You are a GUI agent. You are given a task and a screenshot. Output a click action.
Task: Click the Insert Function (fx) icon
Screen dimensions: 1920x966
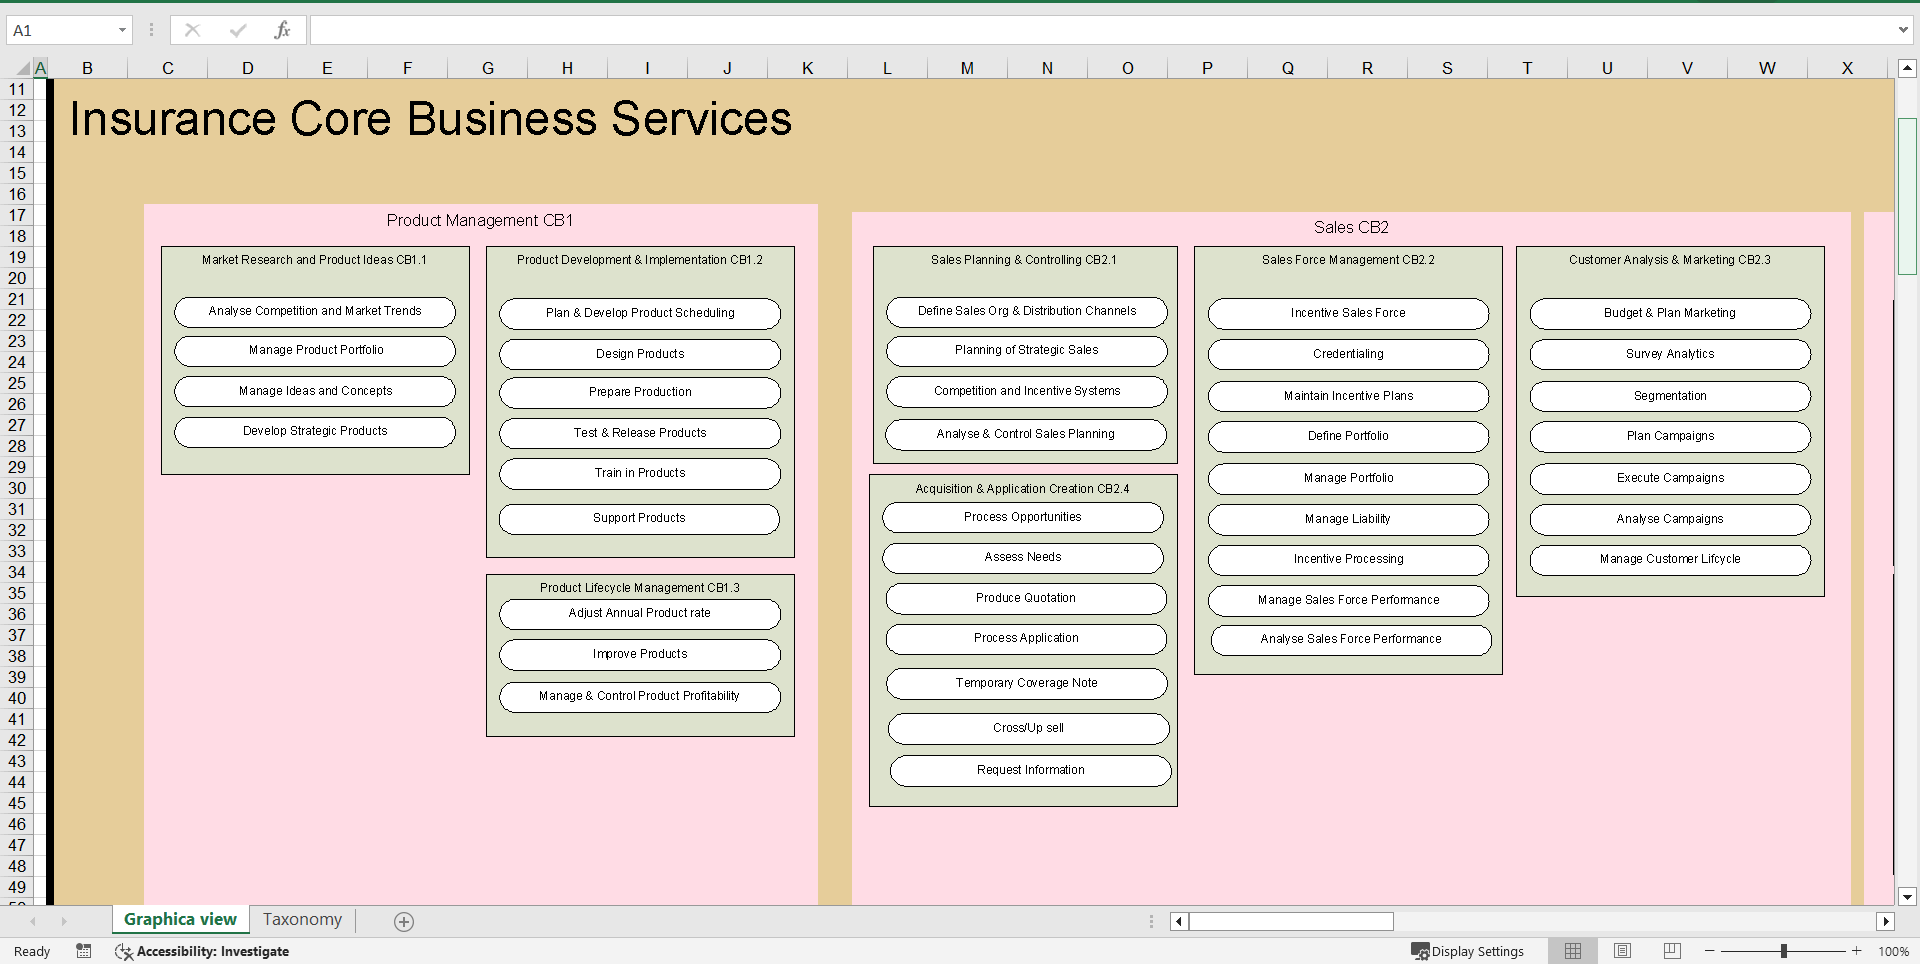tap(283, 29)
